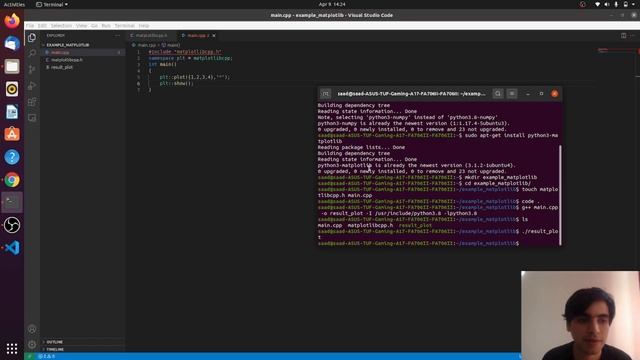Click Activities in the top bar
The height and width of the screenshot is (360, 640).
14,4
